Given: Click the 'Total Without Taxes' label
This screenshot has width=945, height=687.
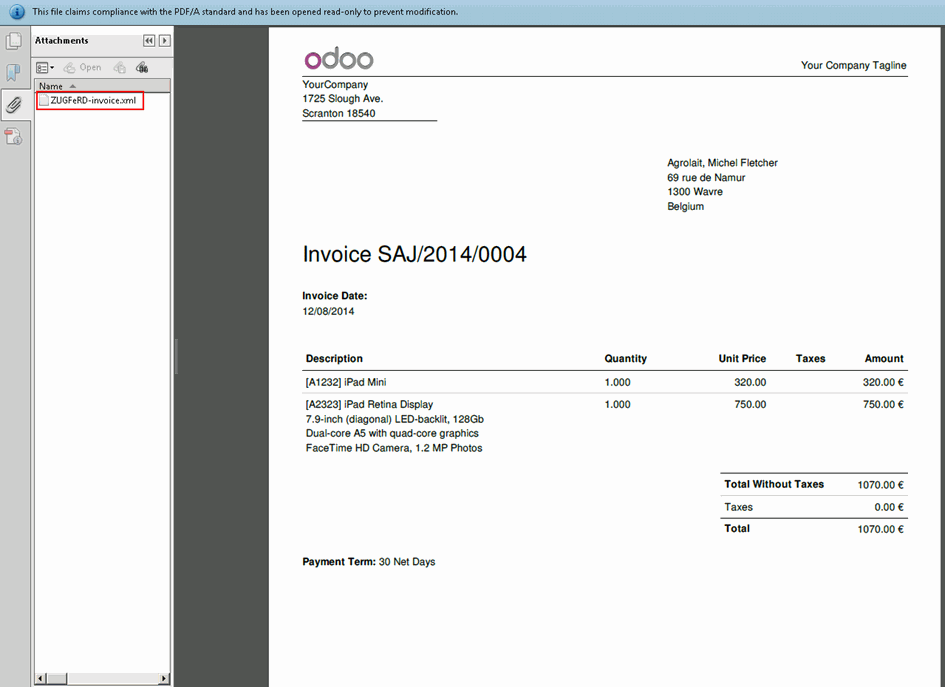Looking at the screenshot, I should click(x=774, y=484).
